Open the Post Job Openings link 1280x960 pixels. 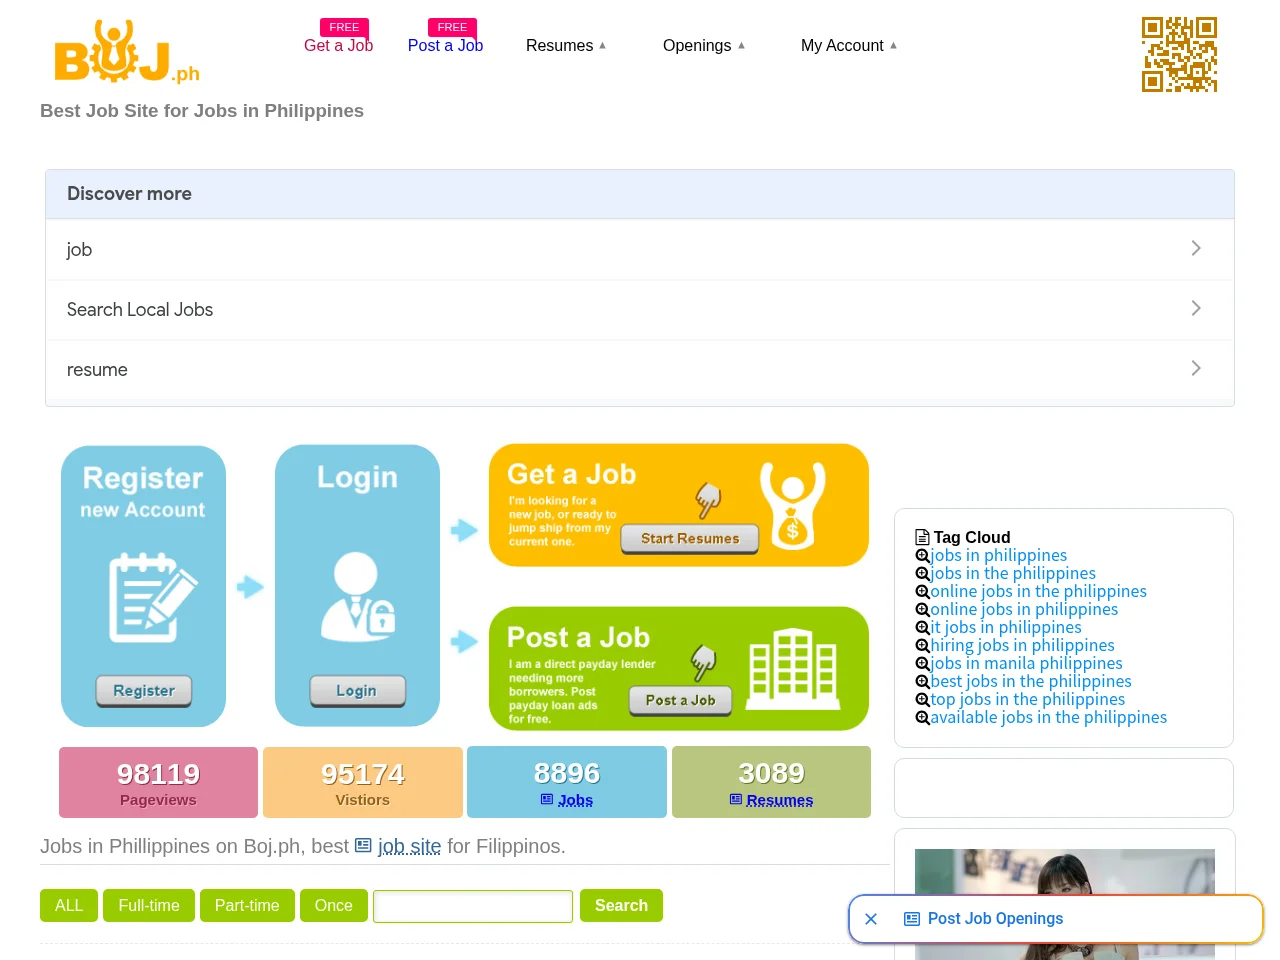click(995, 919)
